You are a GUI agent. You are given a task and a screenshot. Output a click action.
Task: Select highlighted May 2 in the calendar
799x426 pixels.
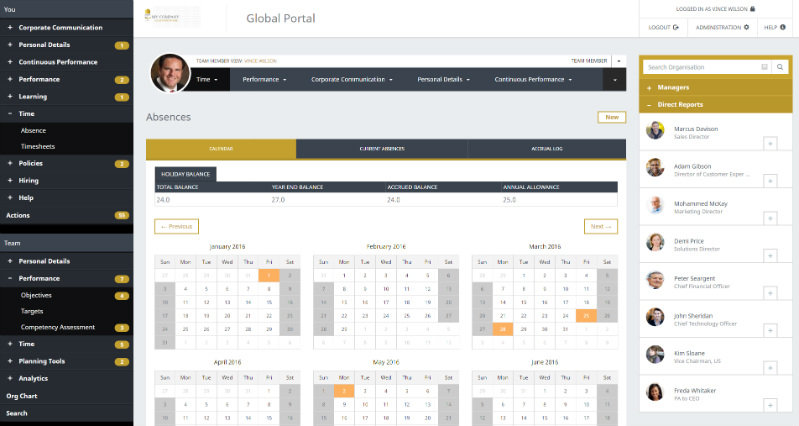pos(344,391)
